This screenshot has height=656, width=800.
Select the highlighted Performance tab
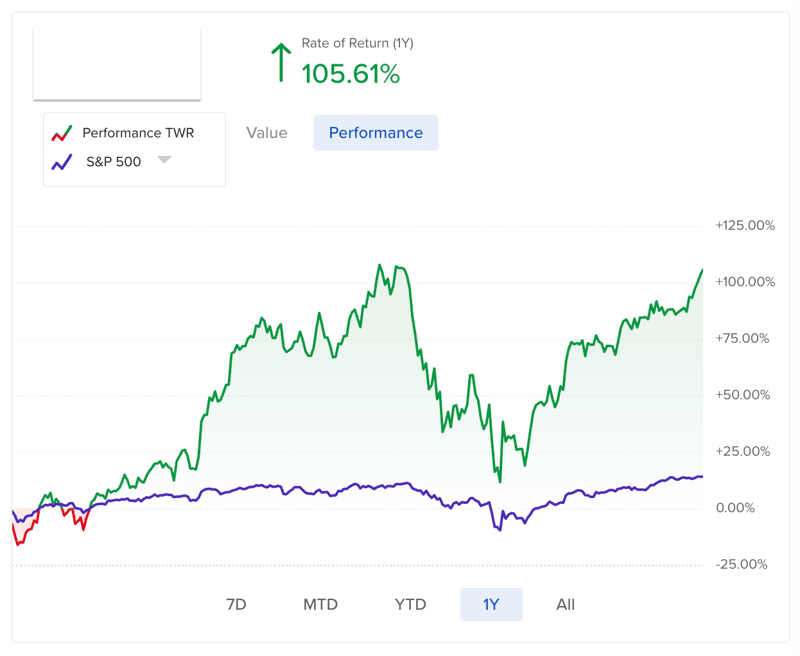click(x=376, y=133)
